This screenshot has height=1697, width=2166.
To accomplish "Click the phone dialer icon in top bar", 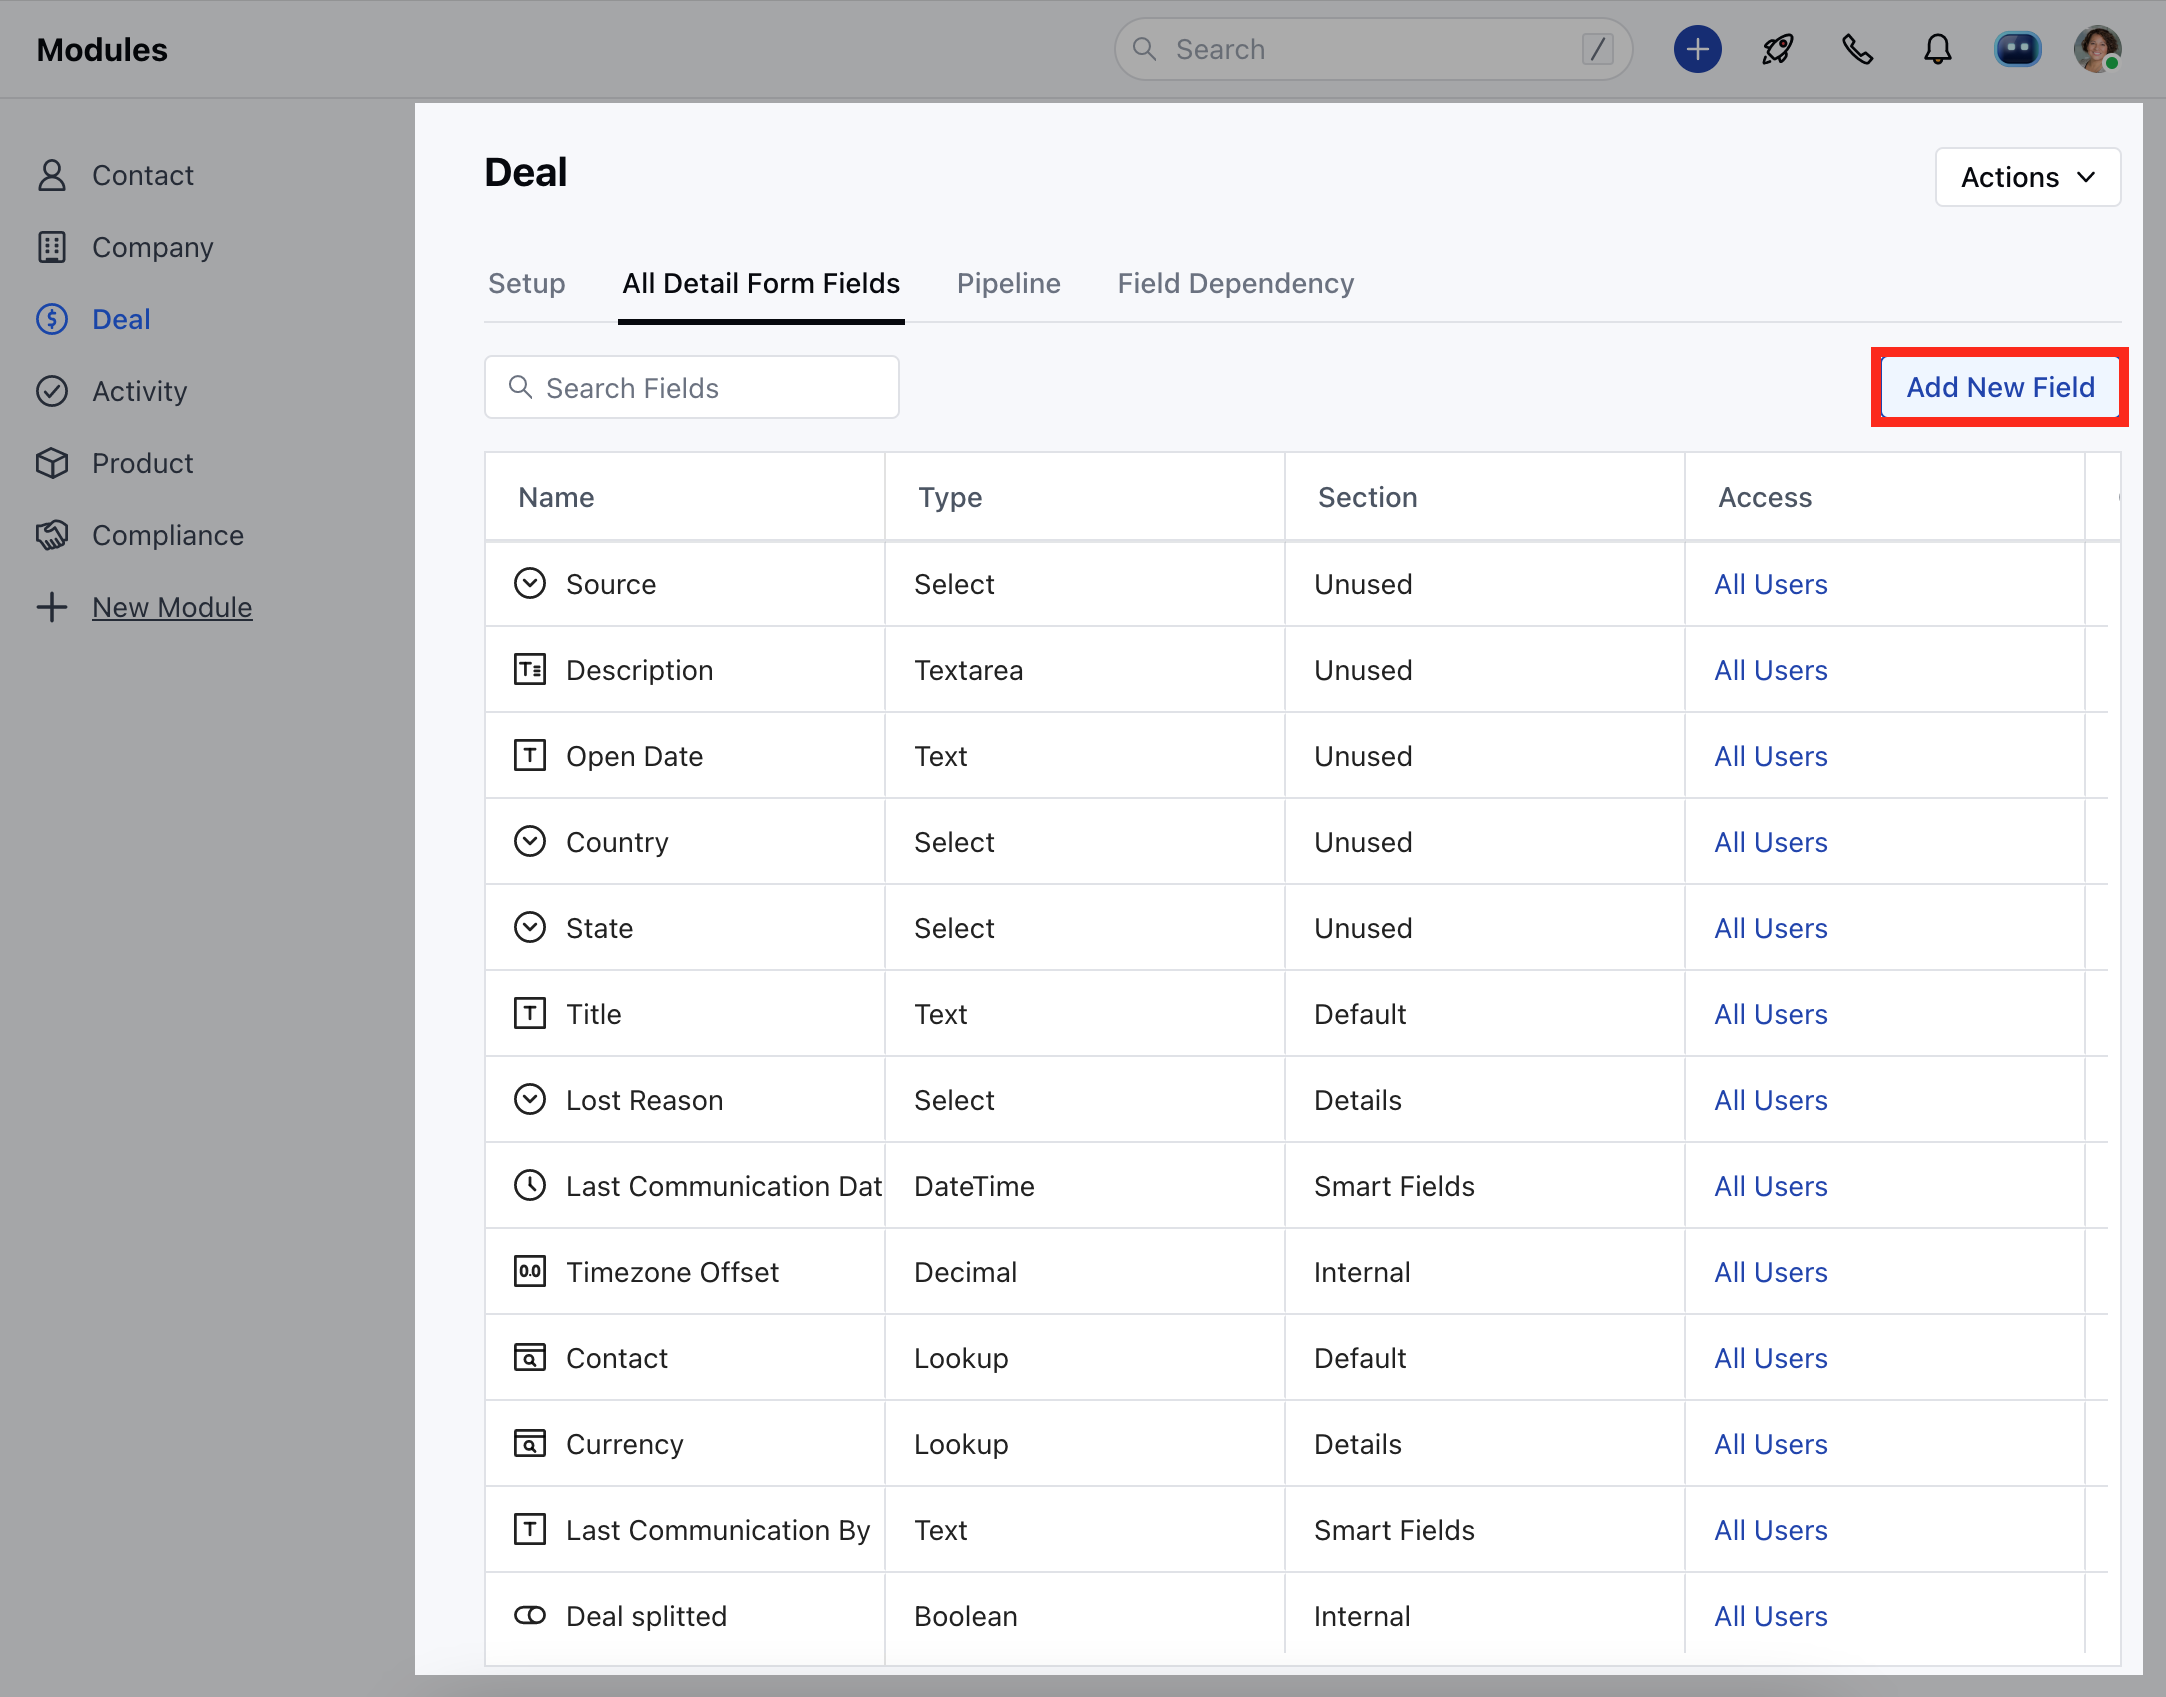I will pos(1857,48).
